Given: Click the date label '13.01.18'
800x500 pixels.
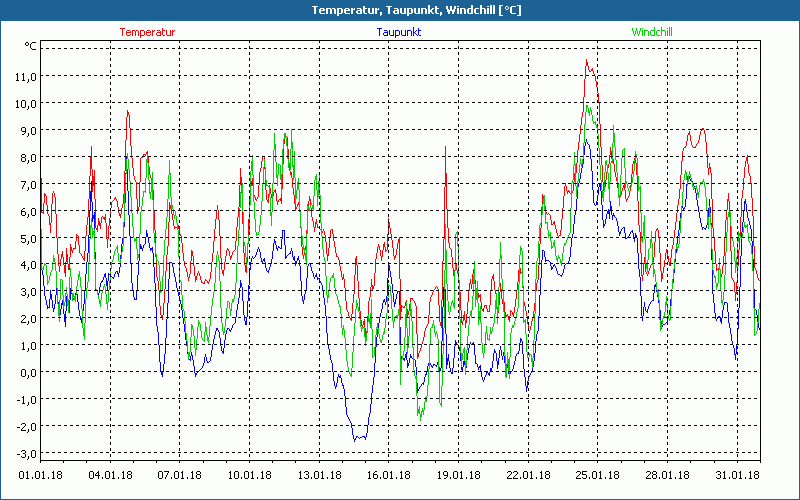Looking at the screenshot, I should [x=319, y=475].
